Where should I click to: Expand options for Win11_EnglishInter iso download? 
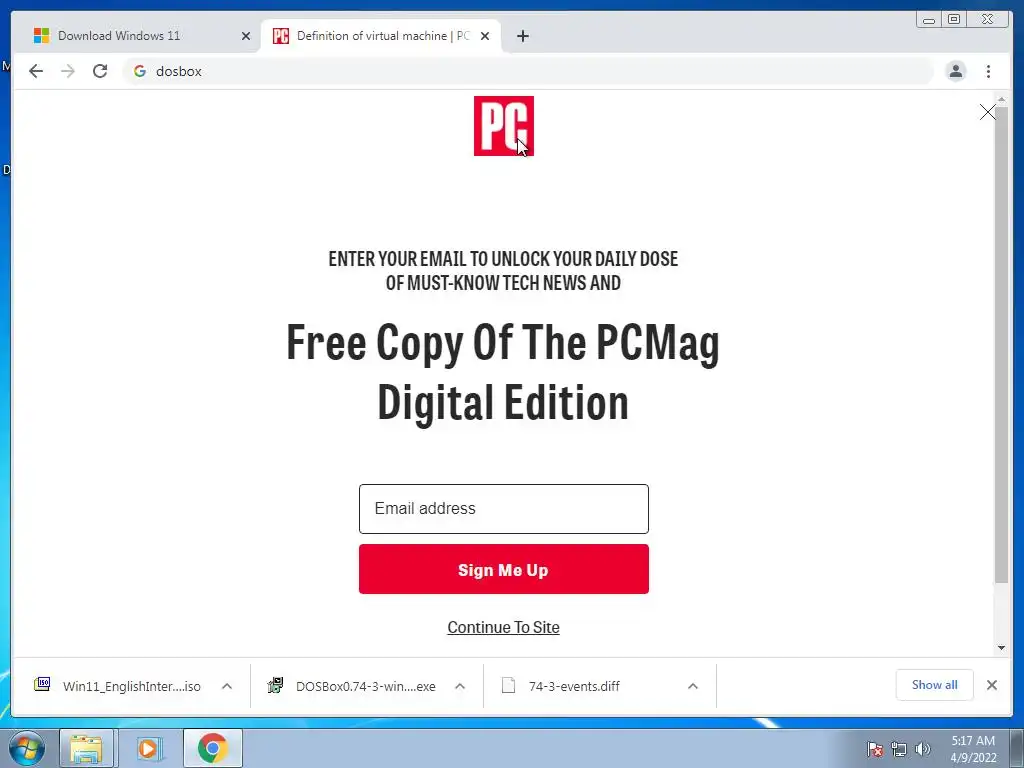click(227, 686)
